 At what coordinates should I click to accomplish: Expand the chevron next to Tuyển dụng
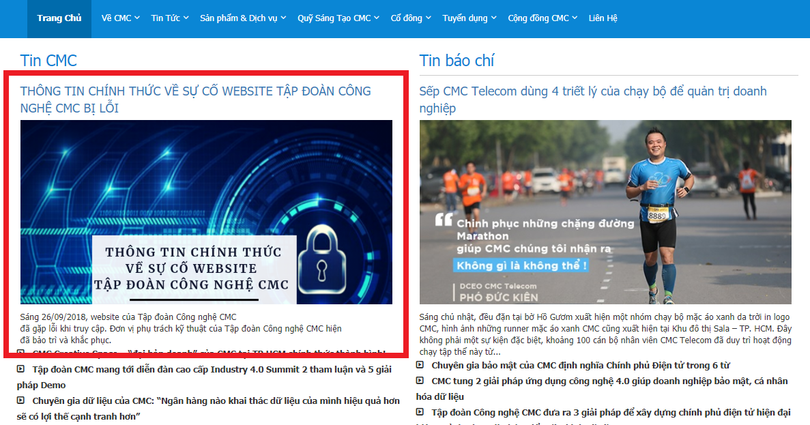(494, 18)
